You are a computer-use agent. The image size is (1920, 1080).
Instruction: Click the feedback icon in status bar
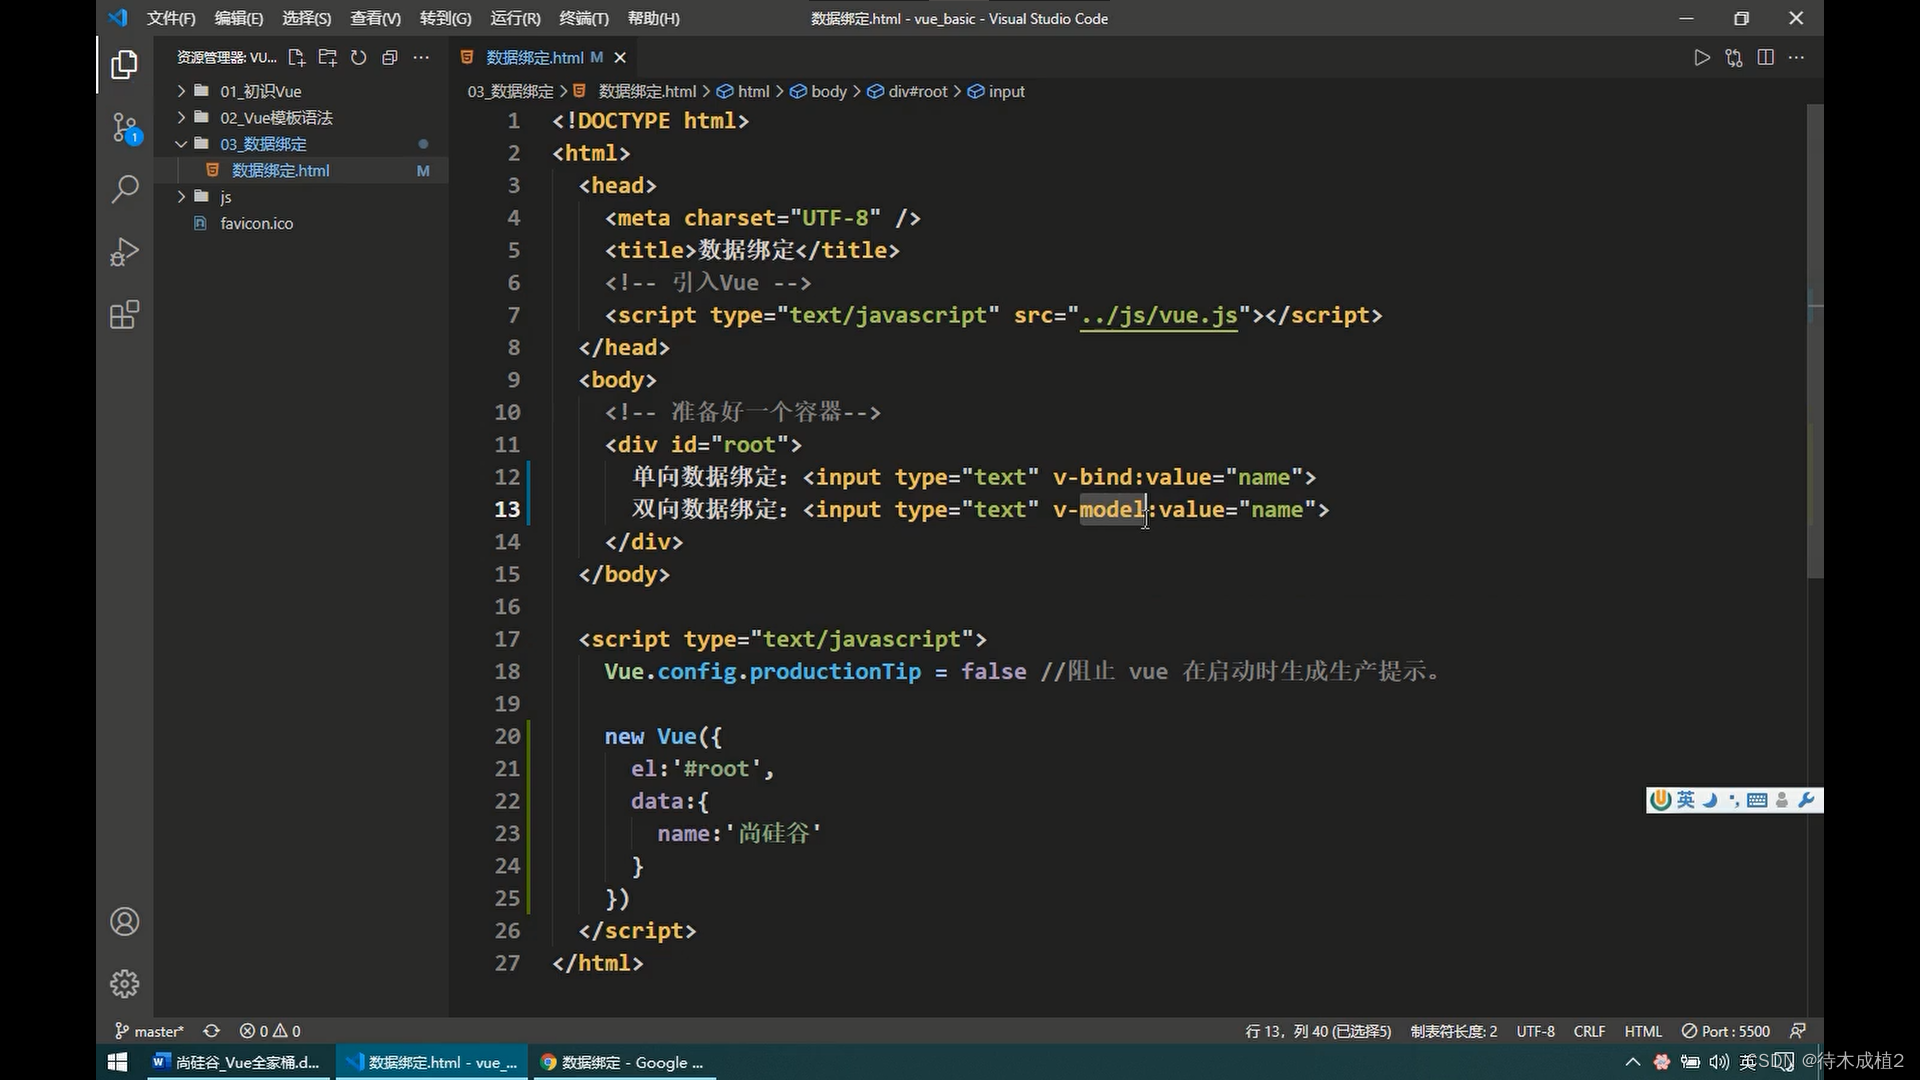click(1798, 1031)
